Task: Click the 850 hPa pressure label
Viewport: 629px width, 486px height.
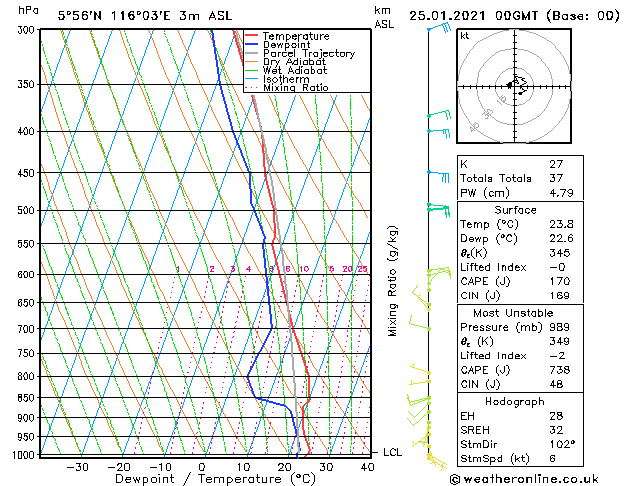Action: (x=28, y=398)
